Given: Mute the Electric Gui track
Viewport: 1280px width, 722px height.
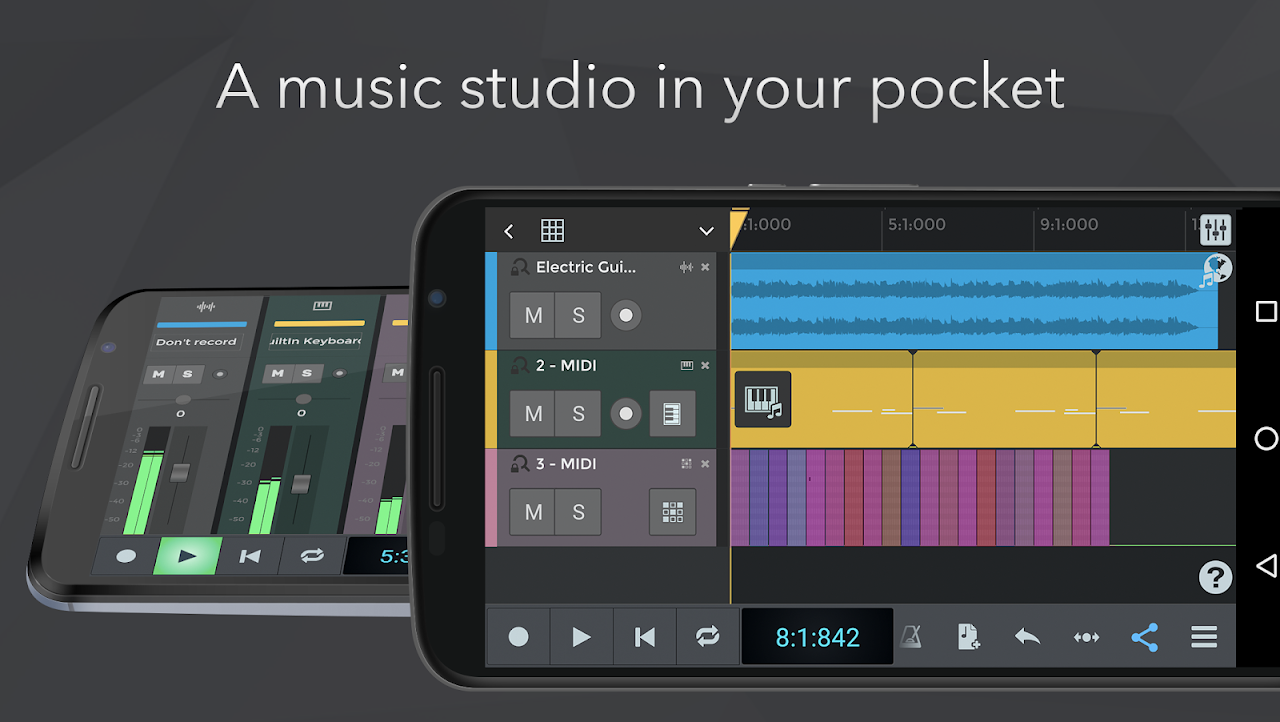Looking at the screenshot, I should point(532,315).
